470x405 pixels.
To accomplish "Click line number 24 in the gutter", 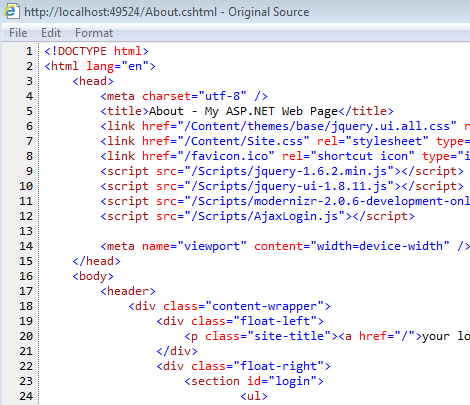I will pos(26,396).
